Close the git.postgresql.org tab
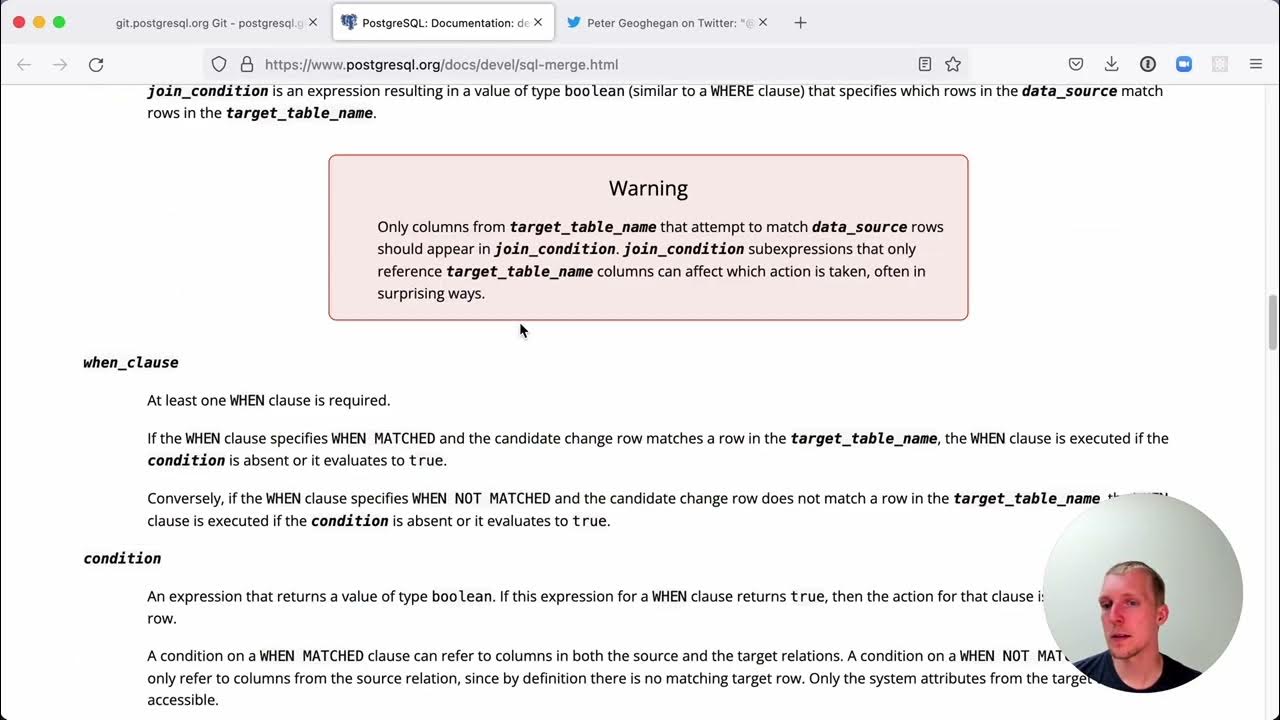This screenshot has height=720, width=1280. click(x=313, y=22)
